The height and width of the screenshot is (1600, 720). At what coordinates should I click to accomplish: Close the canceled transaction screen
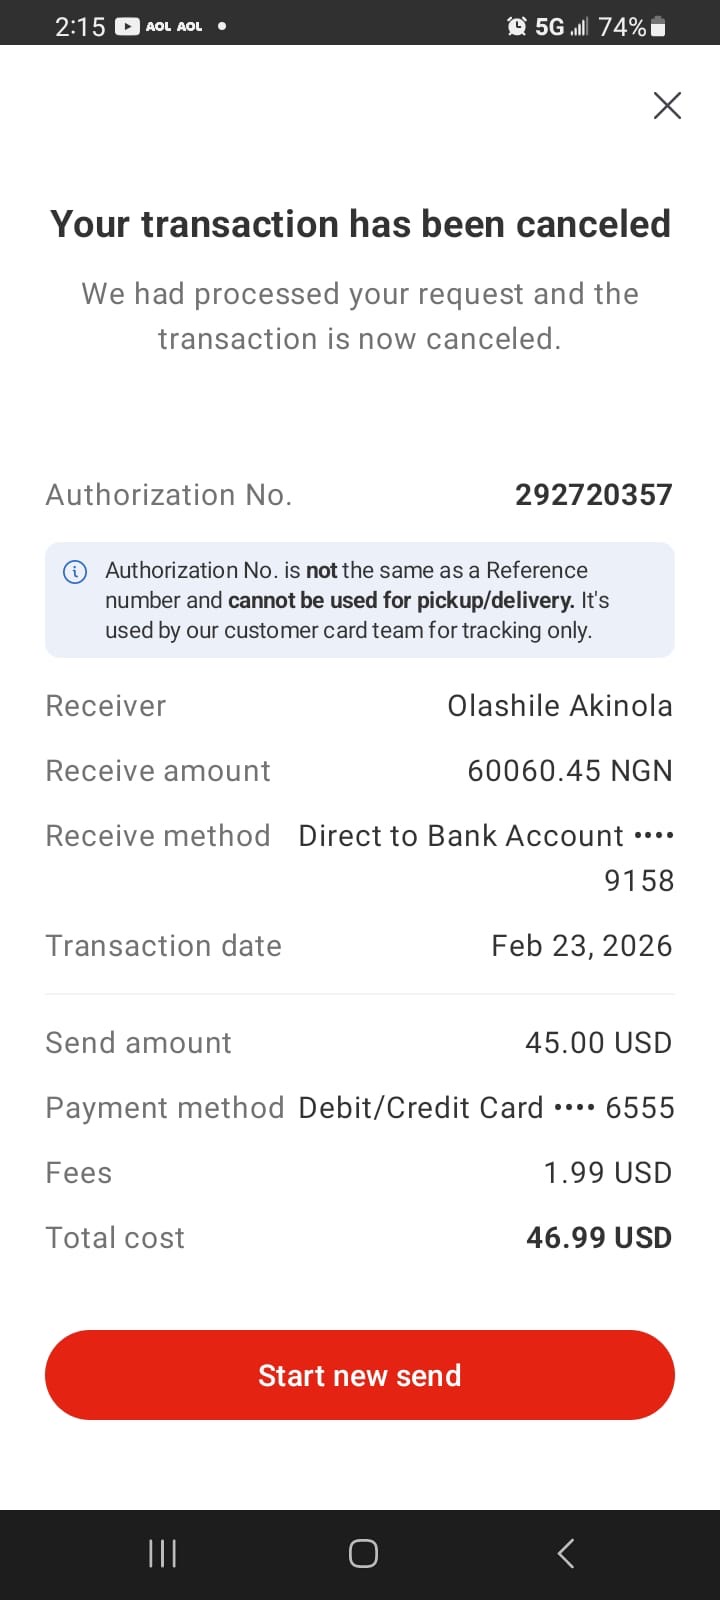tap(667, 105)
